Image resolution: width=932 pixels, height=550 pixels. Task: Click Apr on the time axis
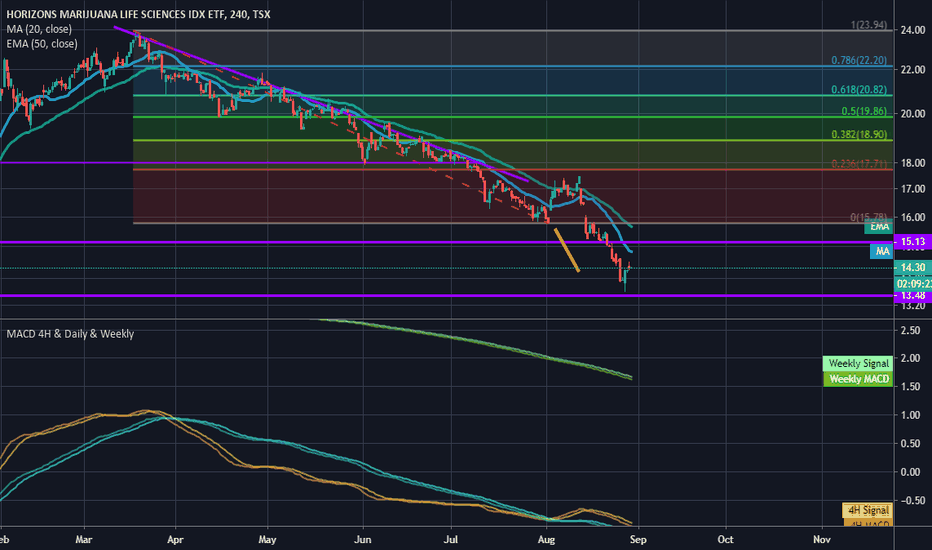click(175, 540)
